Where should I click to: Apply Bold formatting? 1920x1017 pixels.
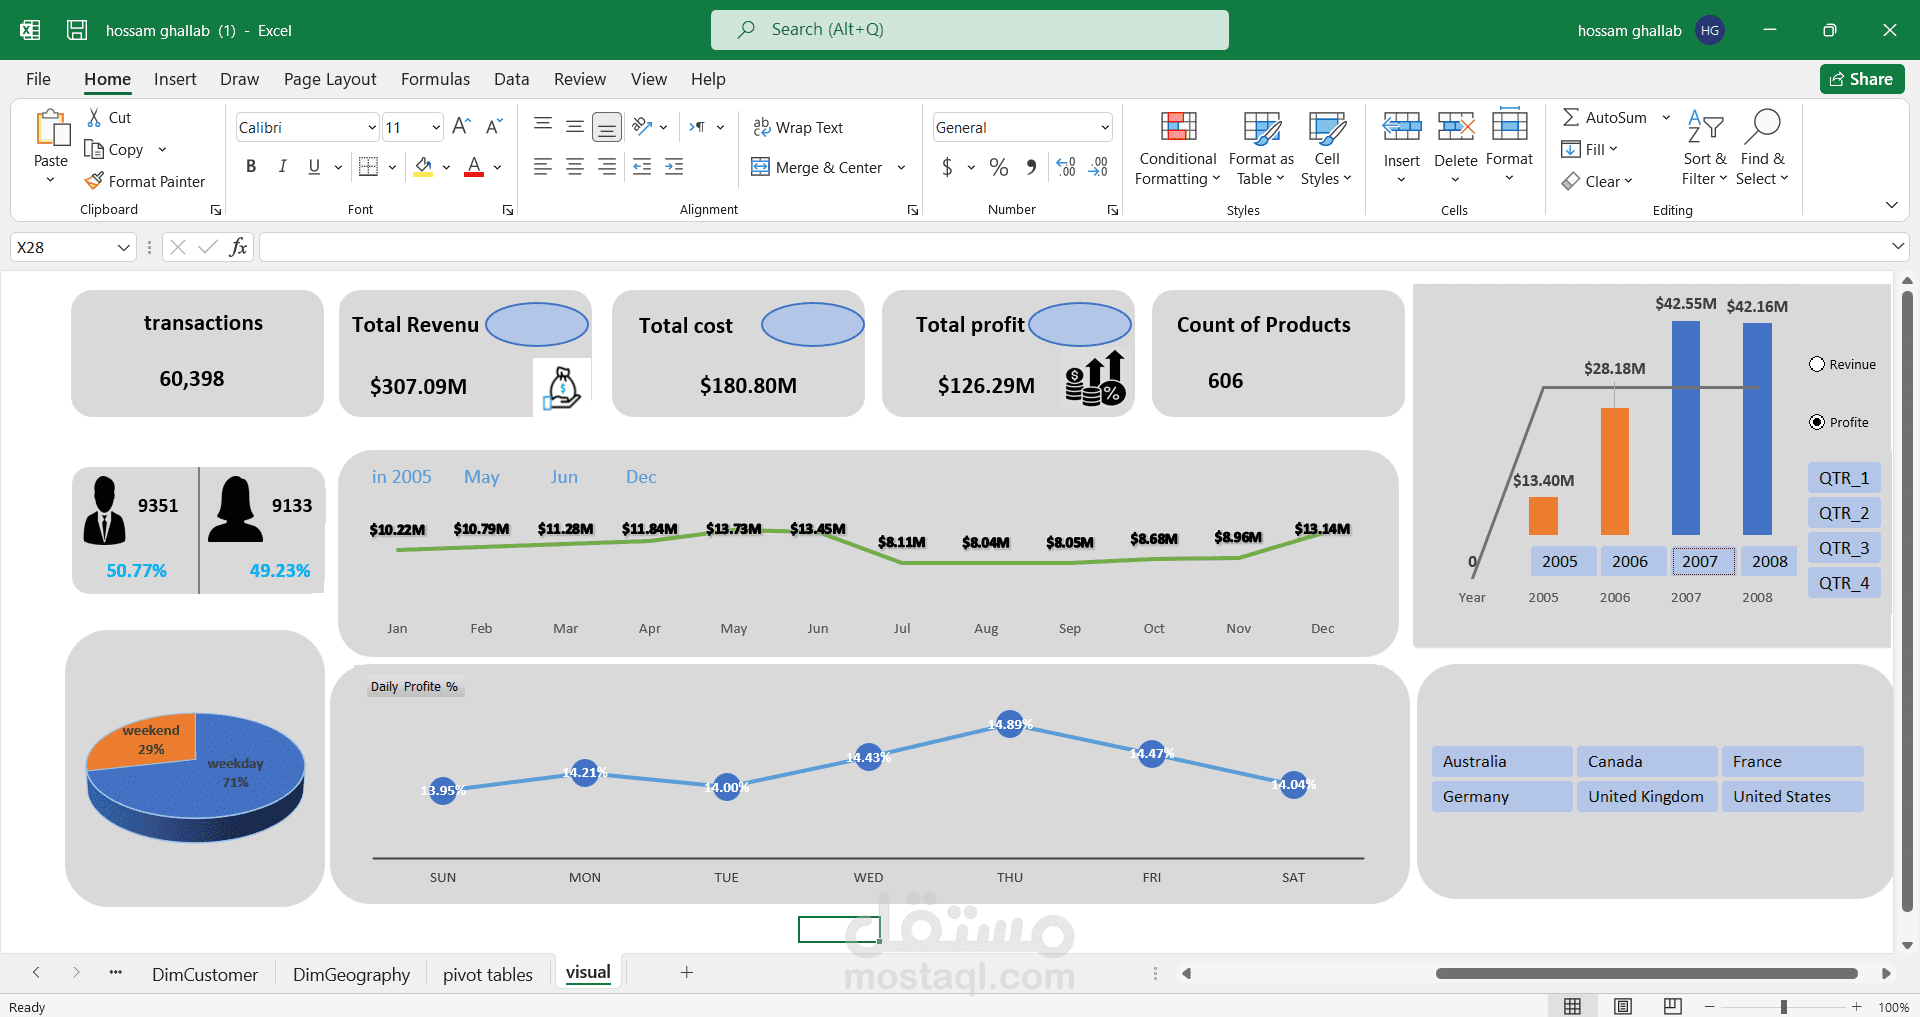tap(251, 166)
